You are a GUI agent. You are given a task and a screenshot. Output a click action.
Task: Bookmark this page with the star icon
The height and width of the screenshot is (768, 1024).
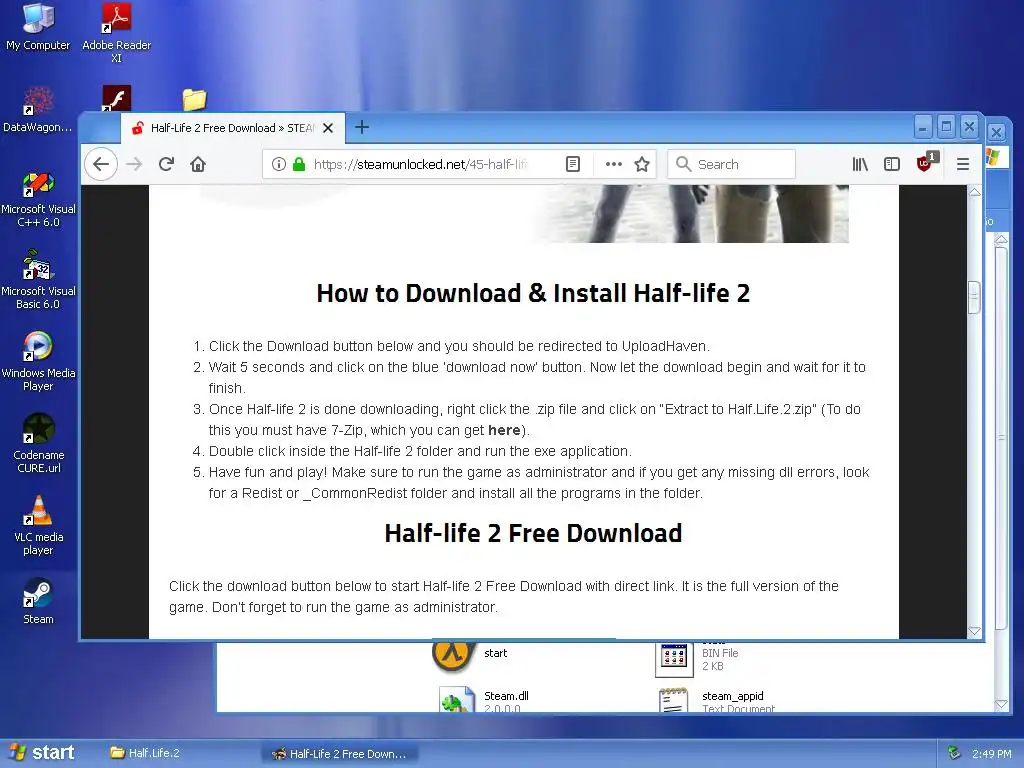[x=642, y=164]
